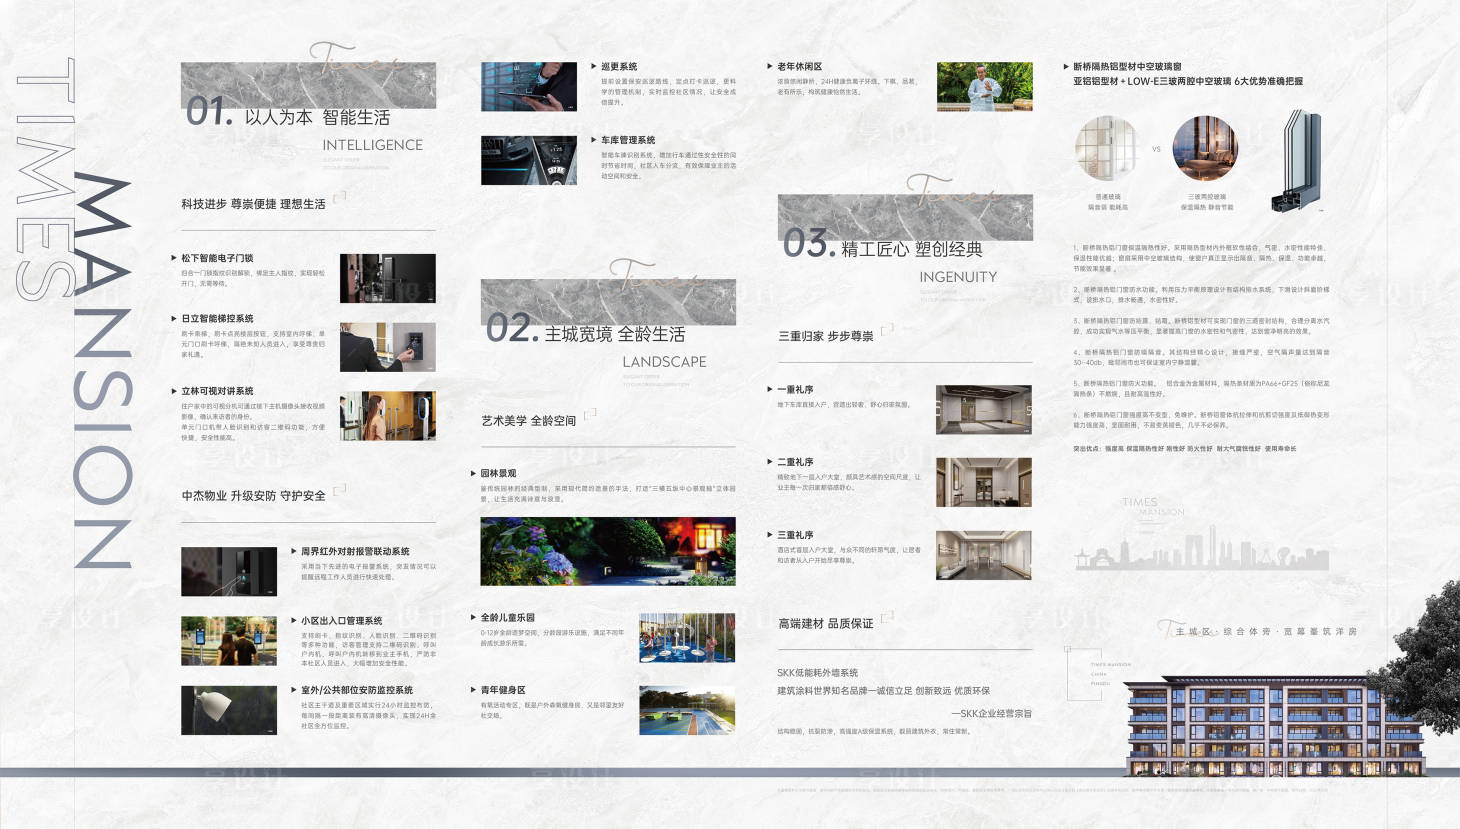1460x829 pixels.
Task: Click the VS label between glass images
Action: point(1156,149)
